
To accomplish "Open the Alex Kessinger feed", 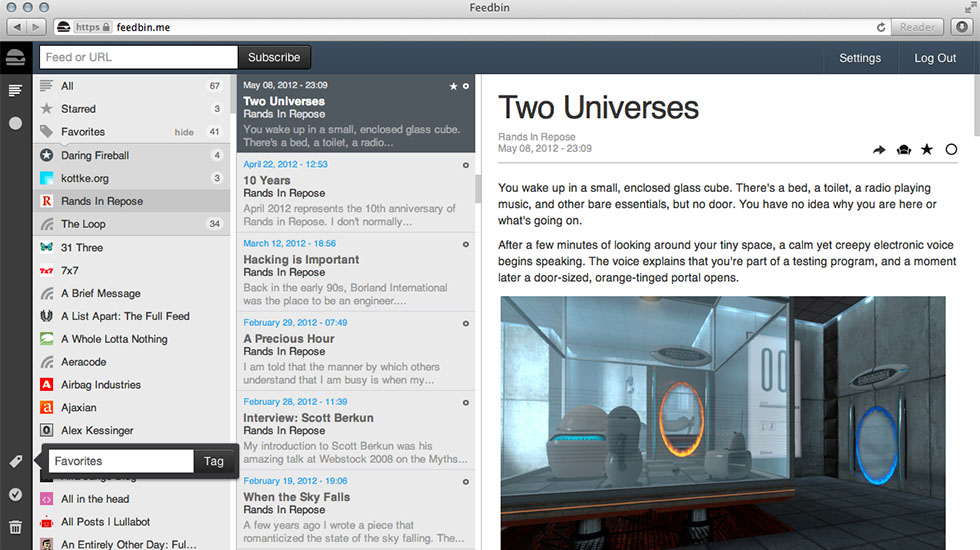I will [x=131, y=431].
